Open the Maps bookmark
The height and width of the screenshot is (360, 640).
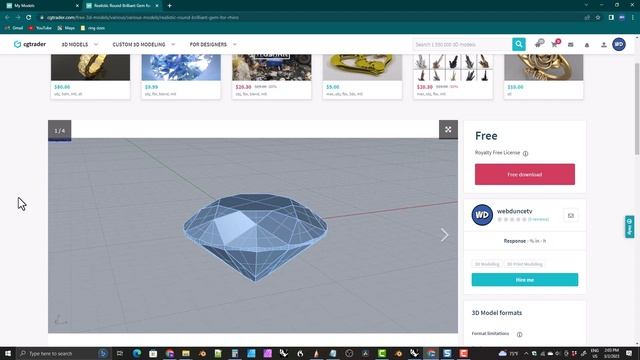(66, 28)
